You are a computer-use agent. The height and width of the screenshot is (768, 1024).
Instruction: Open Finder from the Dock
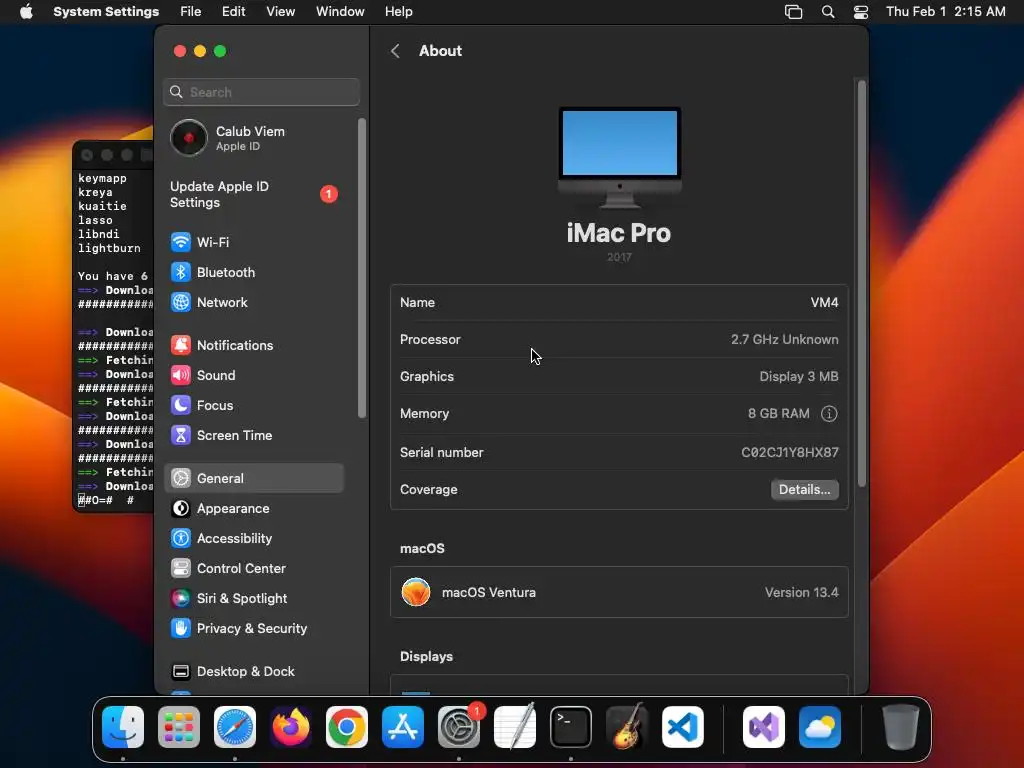pyautogui.click(x=123, y=727)
